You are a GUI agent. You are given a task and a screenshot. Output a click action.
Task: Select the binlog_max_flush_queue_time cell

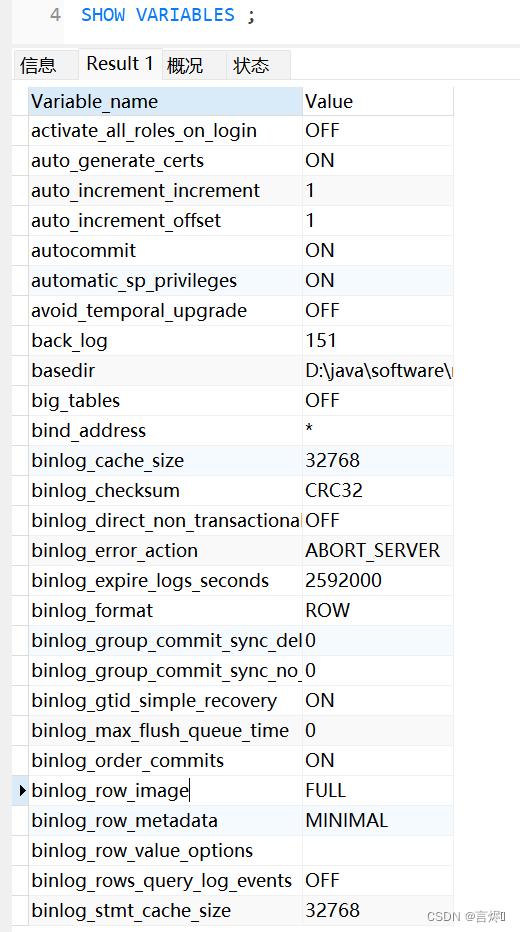(x=165, y=731)
